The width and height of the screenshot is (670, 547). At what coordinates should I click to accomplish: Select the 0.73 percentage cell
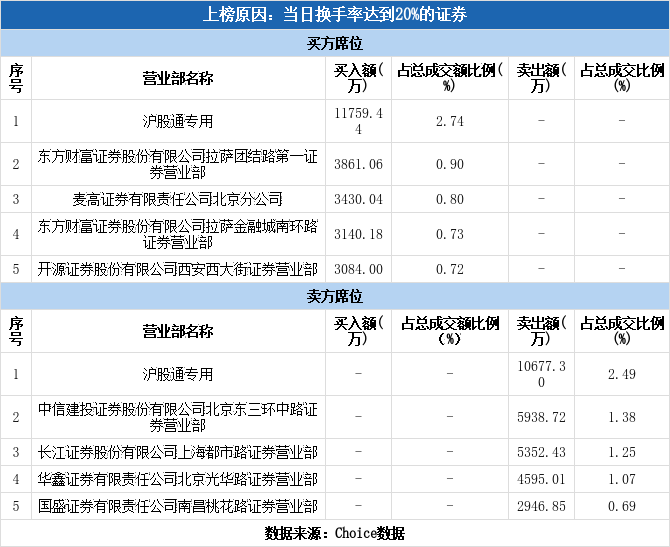pos(450,234)
